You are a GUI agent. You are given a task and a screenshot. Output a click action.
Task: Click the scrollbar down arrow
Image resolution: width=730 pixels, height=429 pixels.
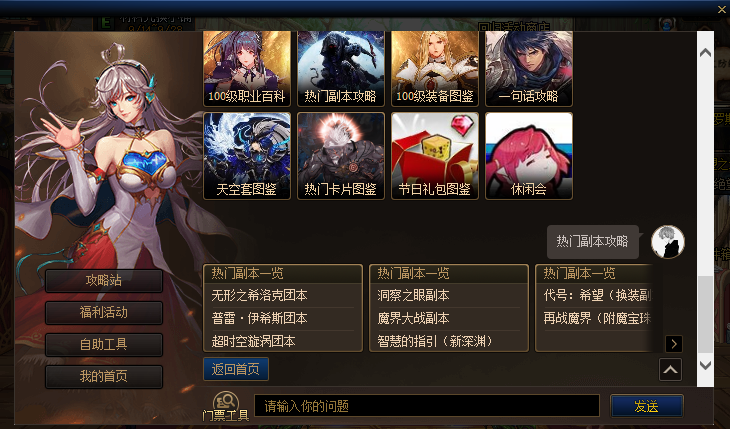coord(705,365)
